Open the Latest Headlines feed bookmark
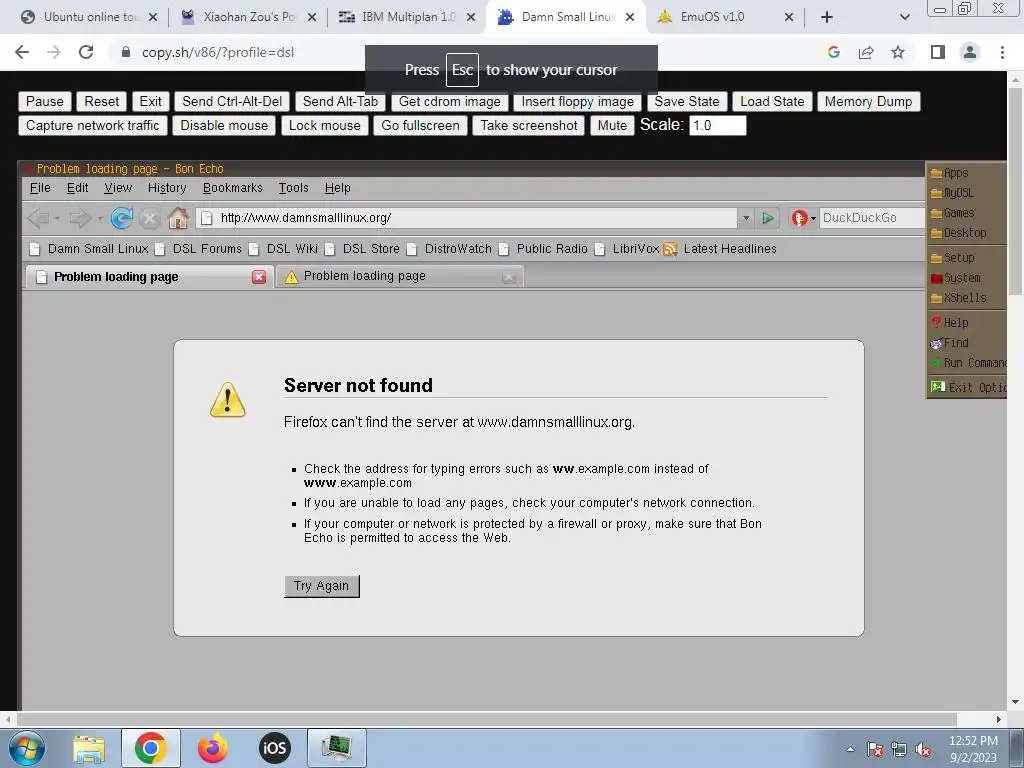The image size is (1024, 768). pos(721,249)
